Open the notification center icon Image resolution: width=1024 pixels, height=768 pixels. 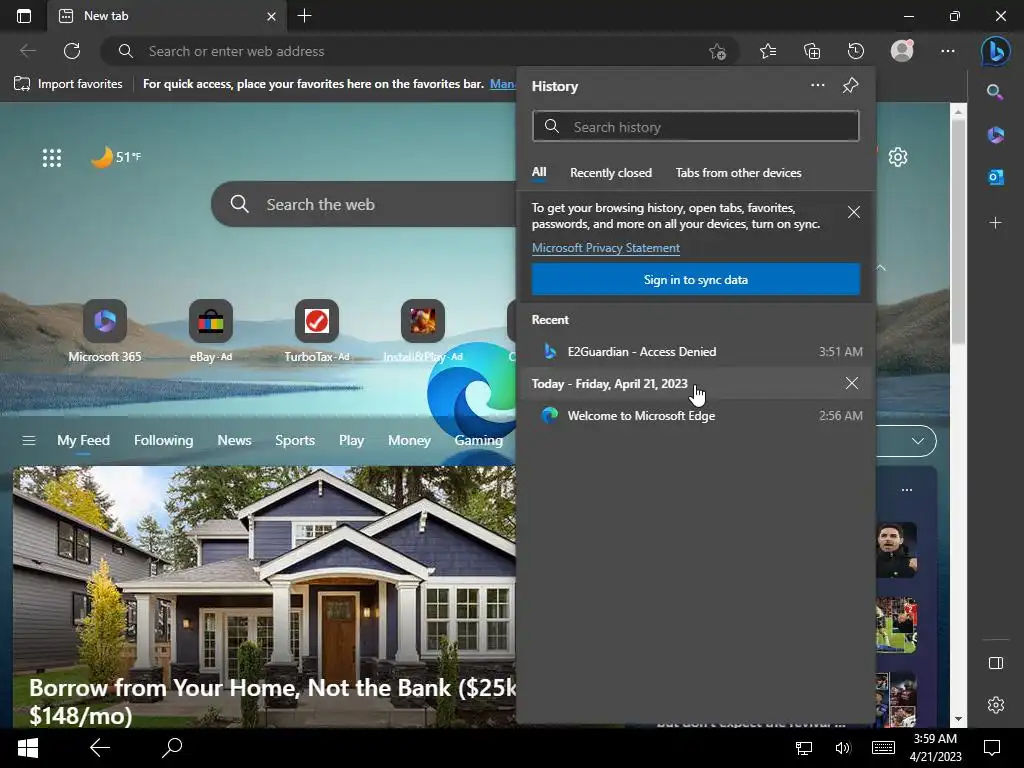(991, 748)
